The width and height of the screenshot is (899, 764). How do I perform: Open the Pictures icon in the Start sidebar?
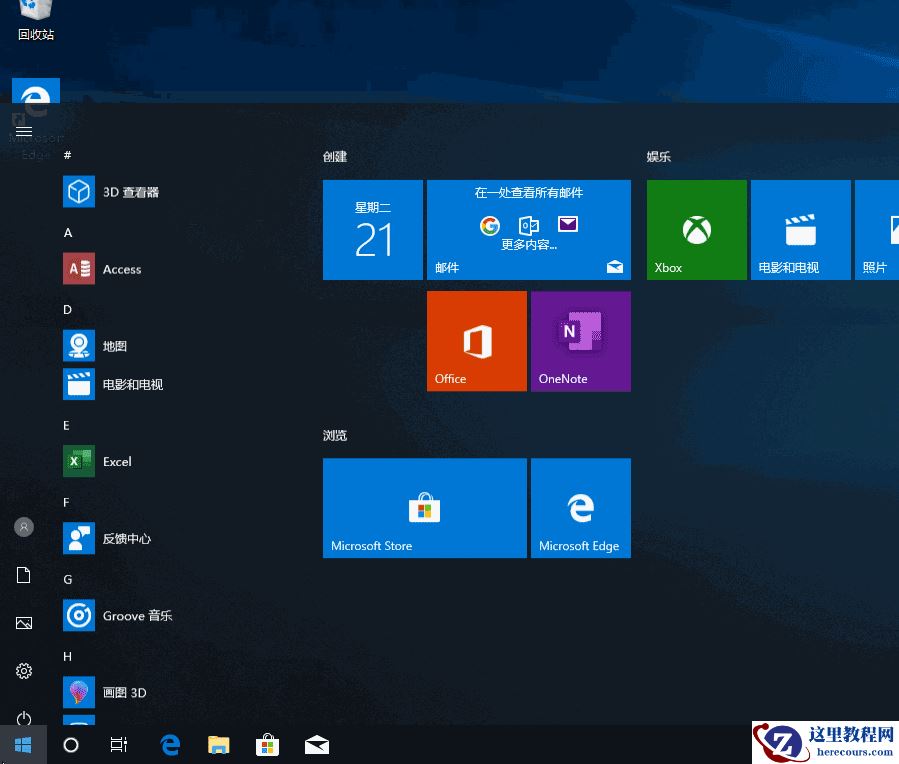pos(23,623)
